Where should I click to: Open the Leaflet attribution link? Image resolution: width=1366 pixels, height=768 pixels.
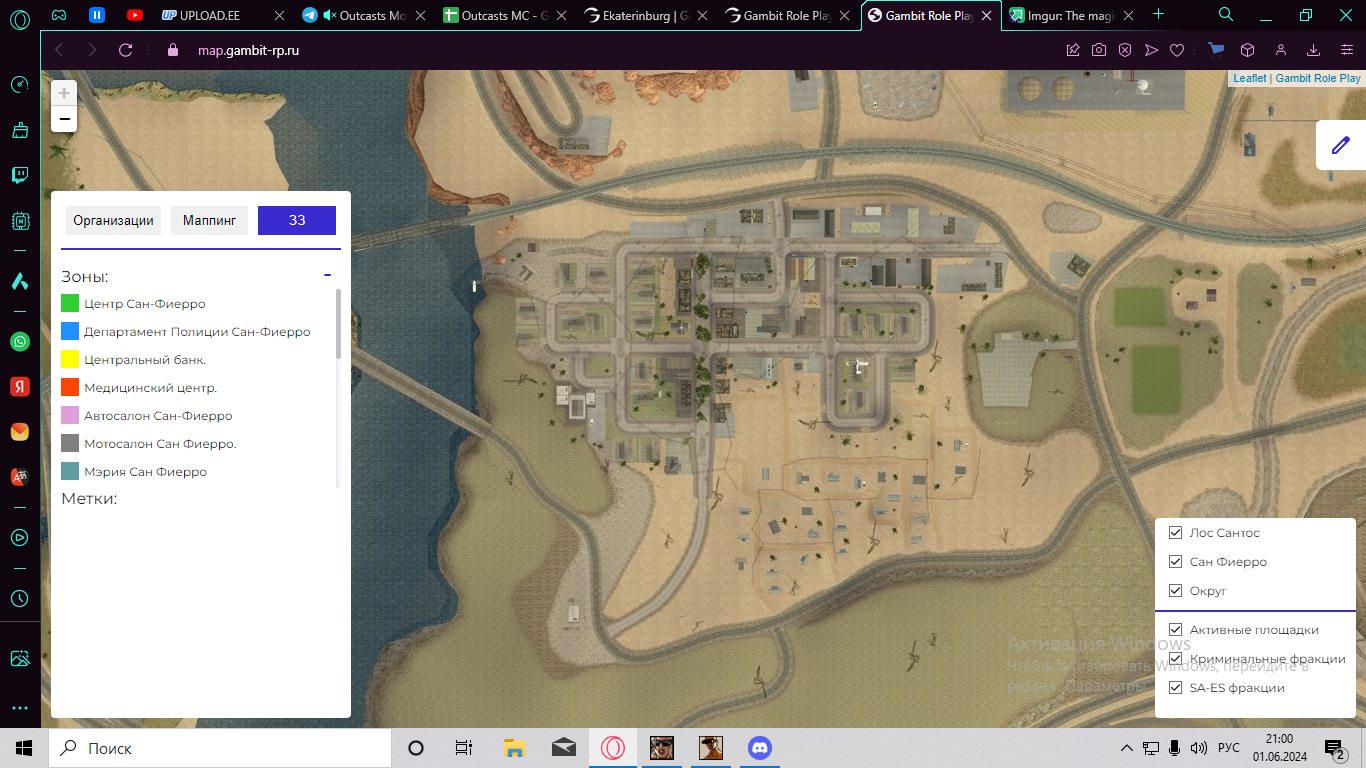pos(1249,78)
